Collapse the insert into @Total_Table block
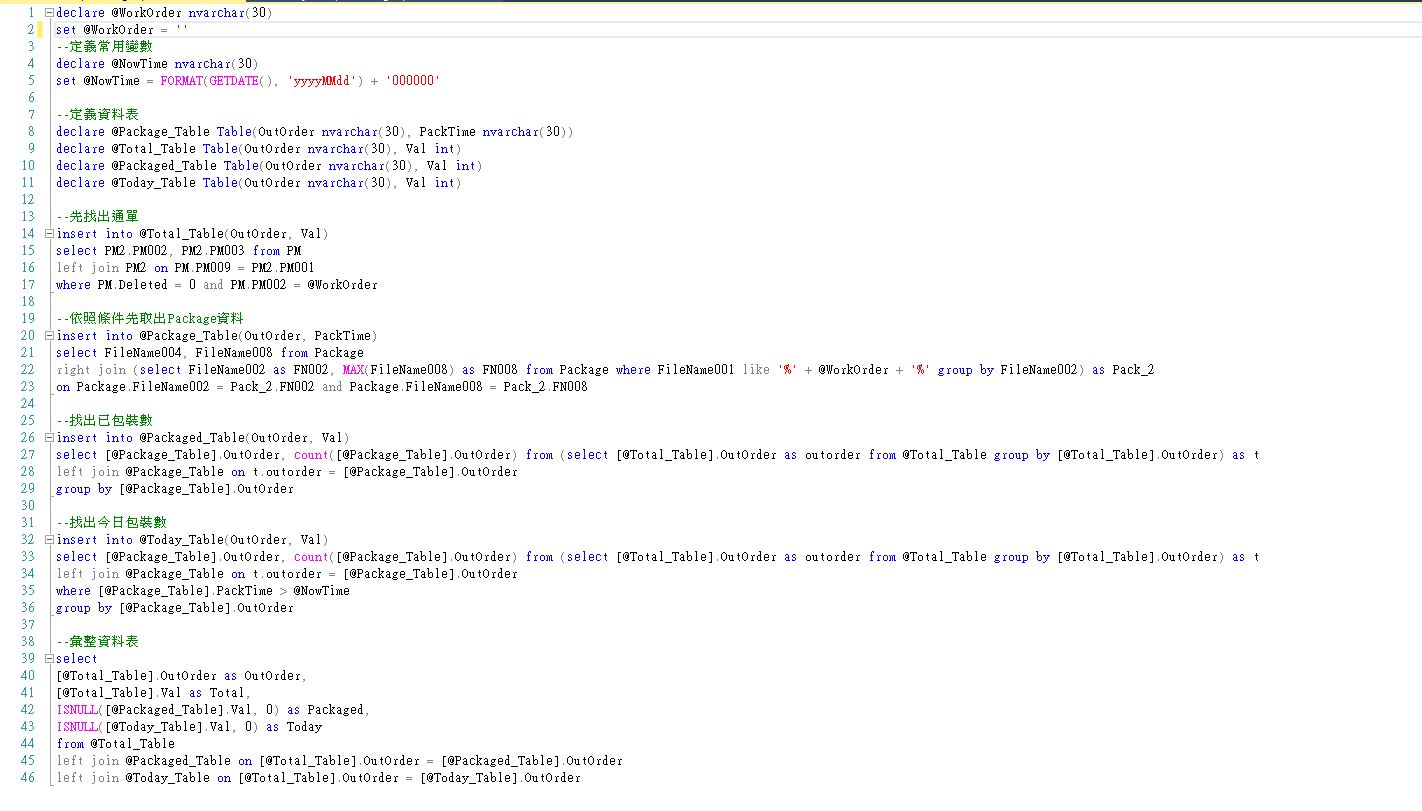Viewport: 1422px width, 811px height. pos(49,234)
